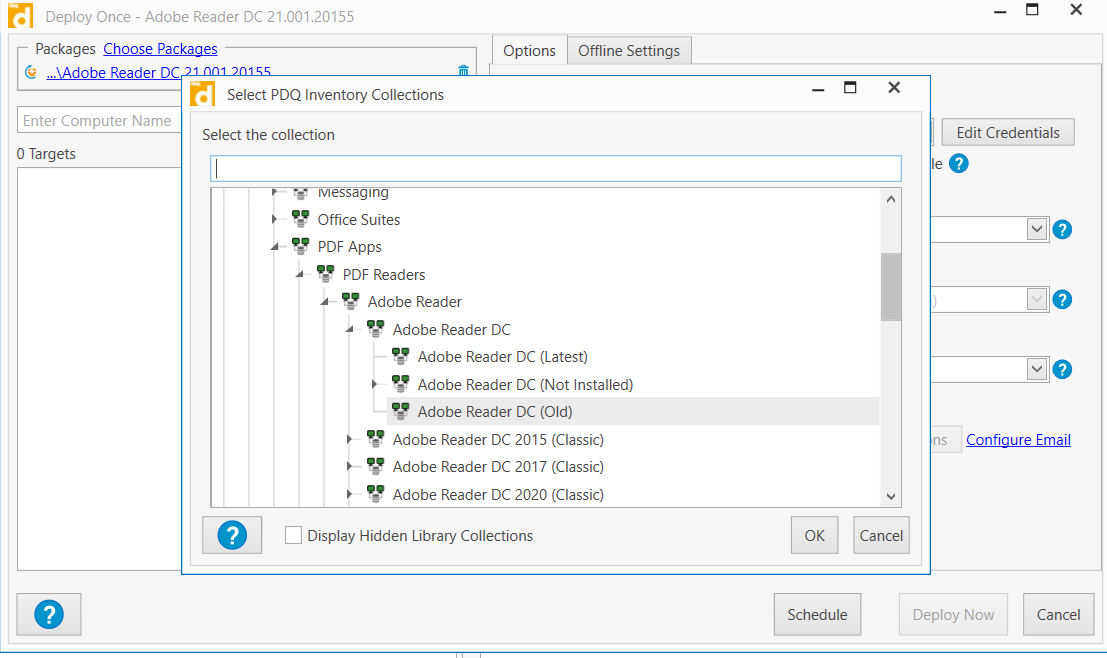The image size is (1107, 658).
Task: Click the Adobe Reader DC (Not Installed) icon
Action: click(400, 384)
